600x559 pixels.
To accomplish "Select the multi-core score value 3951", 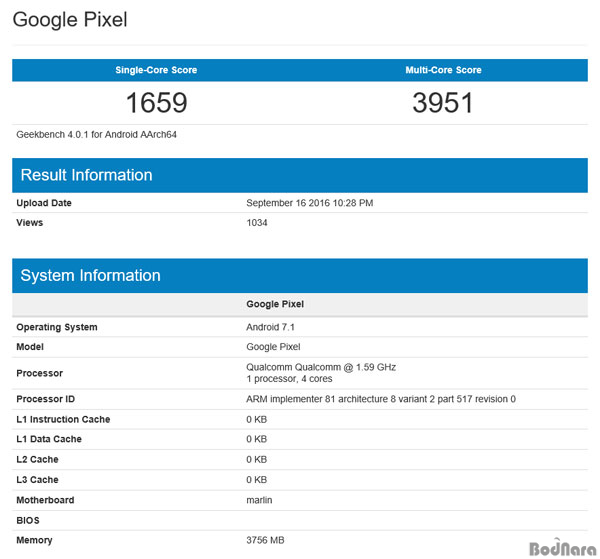I will pyautogui.click(x=443, y=103).
